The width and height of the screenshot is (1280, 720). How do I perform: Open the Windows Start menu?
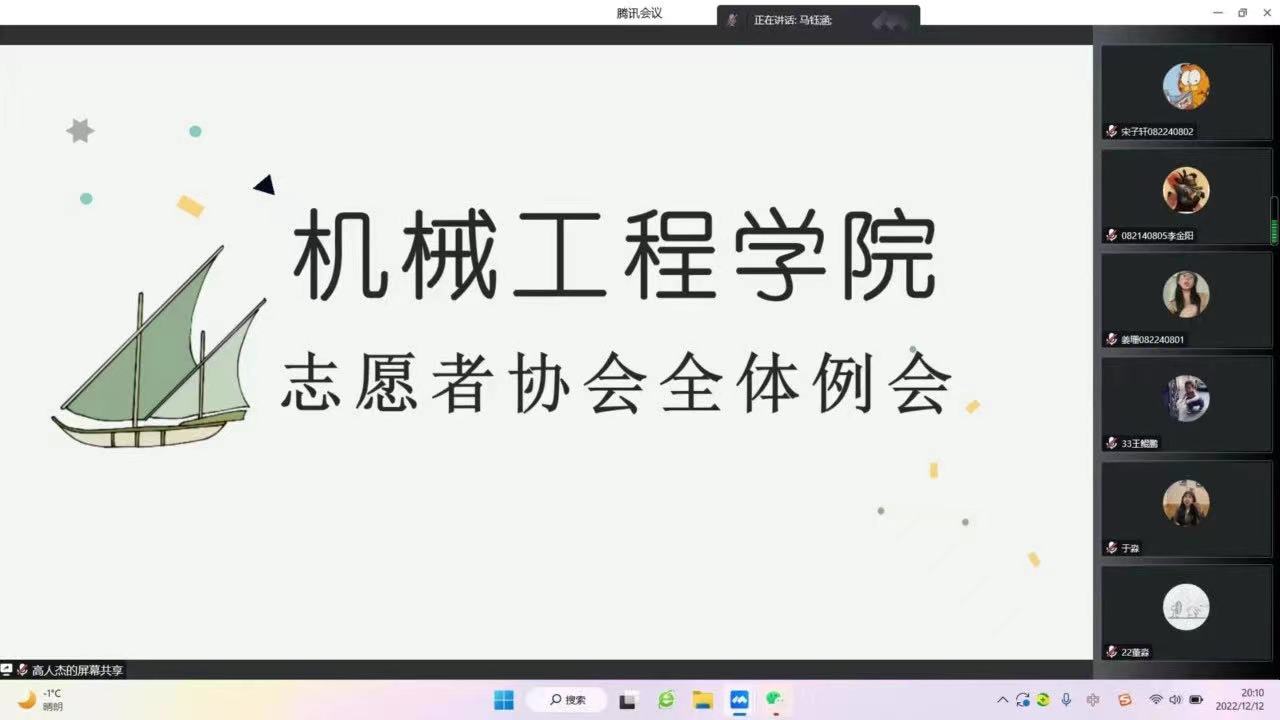coord(504,700)
